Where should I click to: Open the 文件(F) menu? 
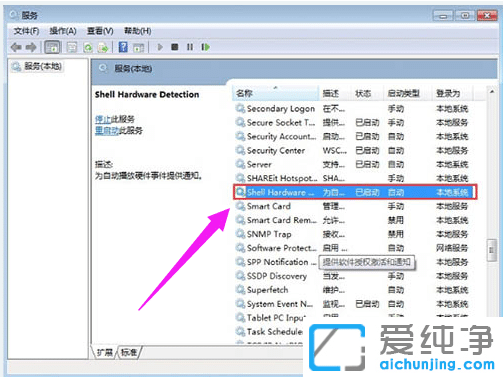click(x=26, y=31)
